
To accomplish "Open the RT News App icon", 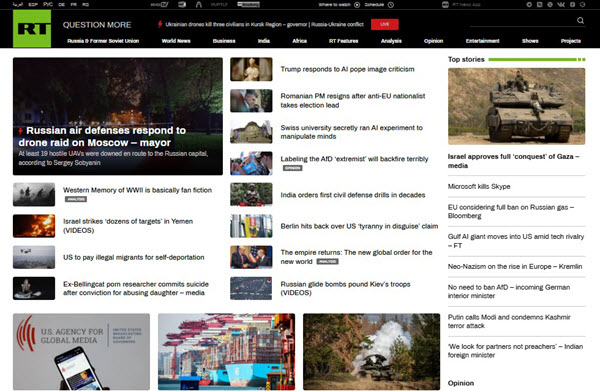I will 445,5.
